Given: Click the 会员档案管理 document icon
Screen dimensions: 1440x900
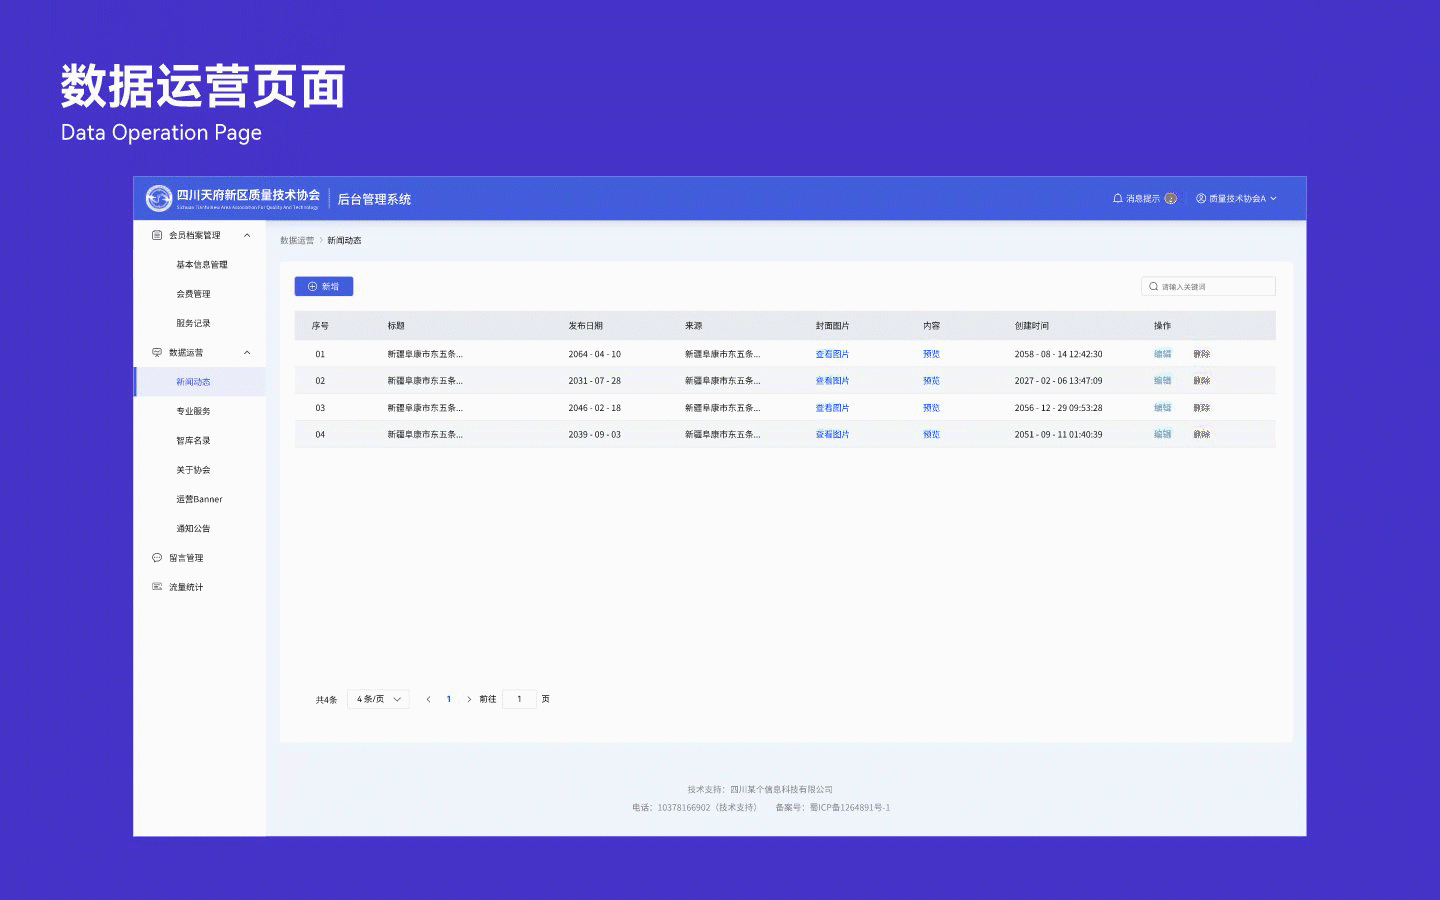Looking at the screenshot, I should (157, 235).
